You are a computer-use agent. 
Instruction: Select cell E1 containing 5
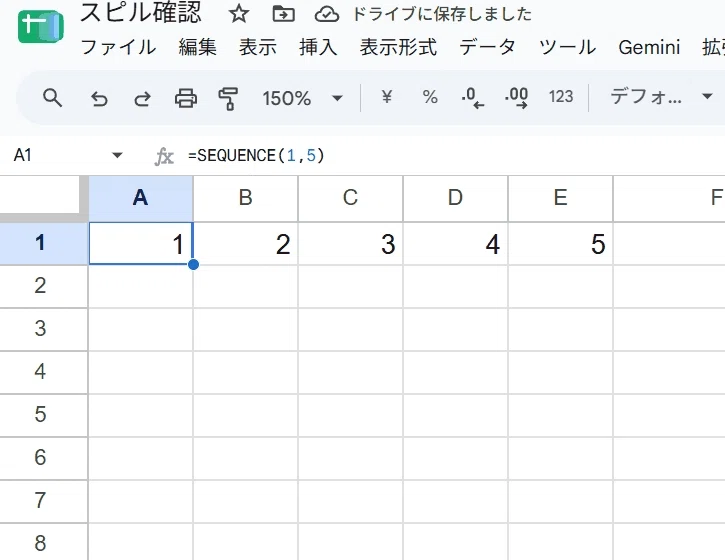[x=560, y=243]
